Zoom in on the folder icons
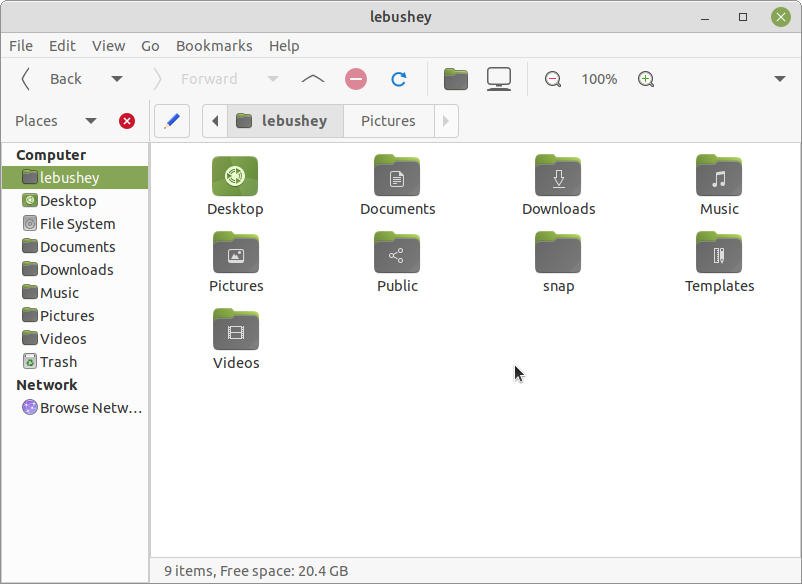This screenshot has height=584, width=802. pyautogui.click(x=645, y=79)
